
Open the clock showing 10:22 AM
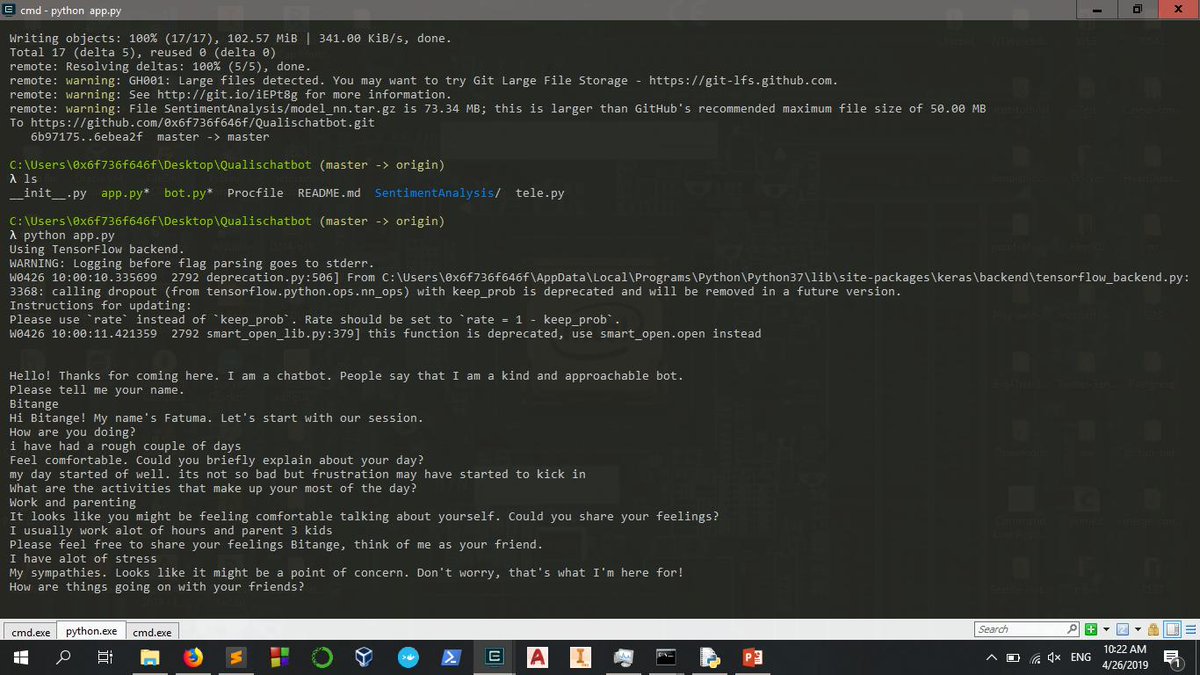1125,657
